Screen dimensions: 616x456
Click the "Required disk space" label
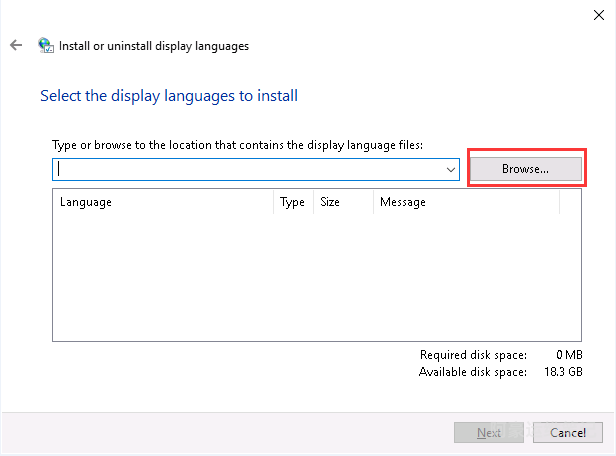pyautogui.click(x=471, y=356)
